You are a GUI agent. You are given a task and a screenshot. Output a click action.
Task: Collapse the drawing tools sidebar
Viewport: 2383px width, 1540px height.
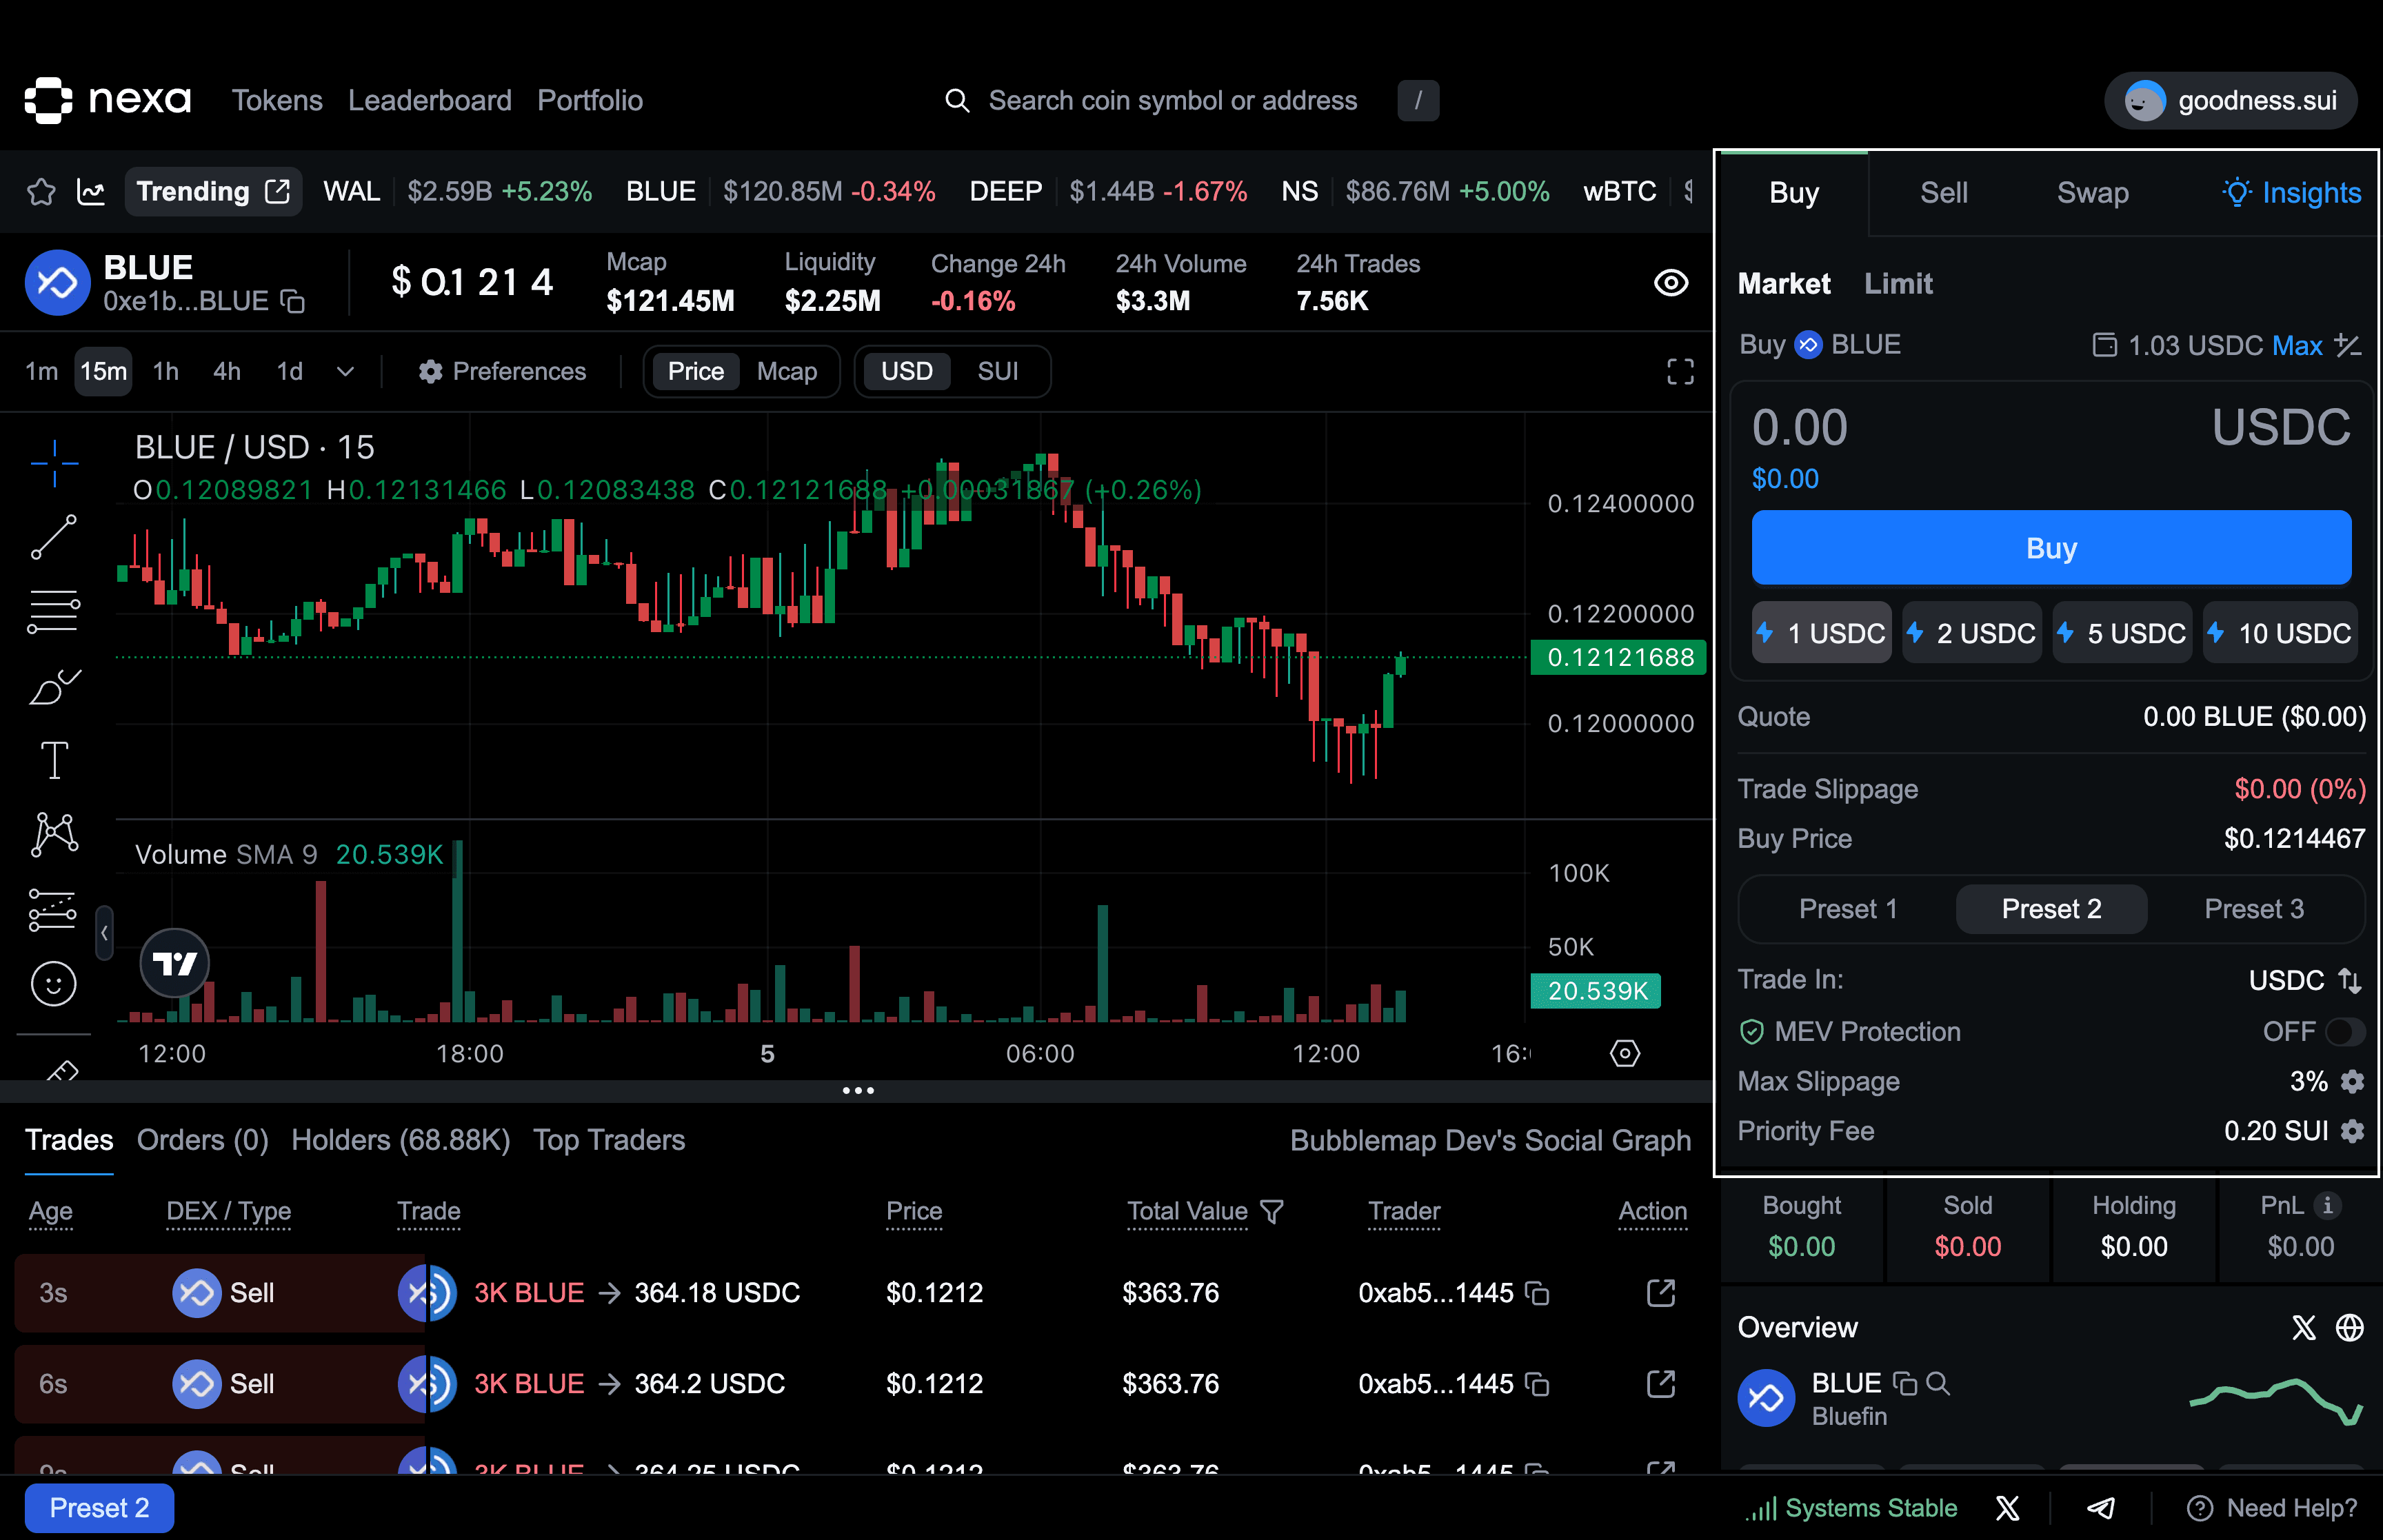point(104,933)
